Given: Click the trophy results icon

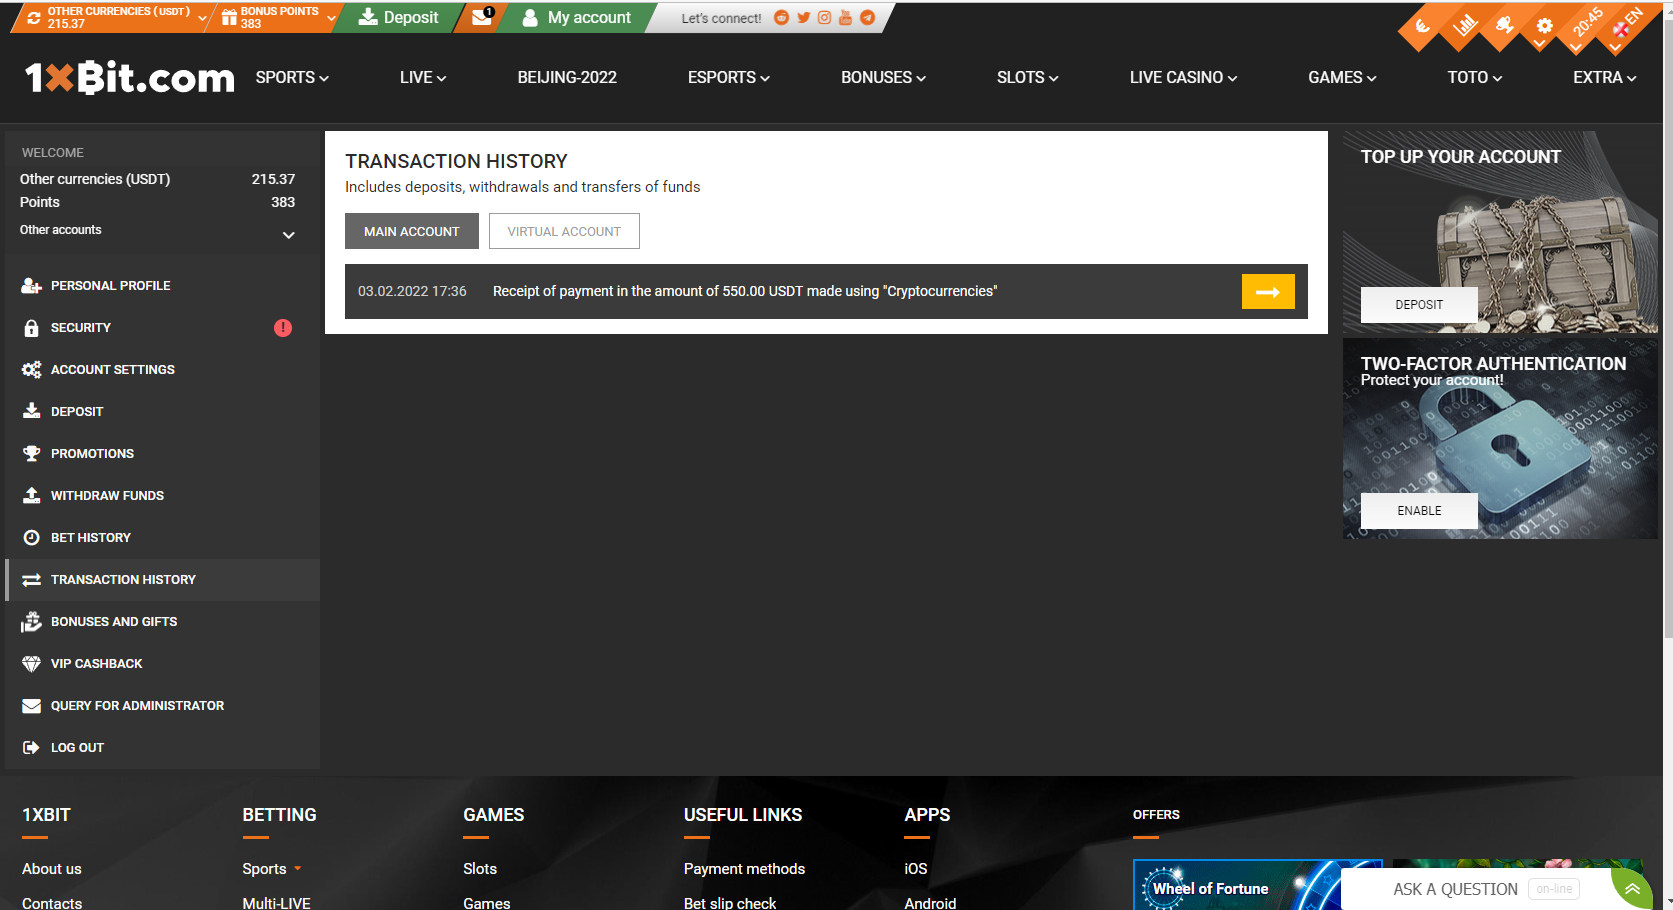Looking at the screenshot, I should tap(1505, 27).
